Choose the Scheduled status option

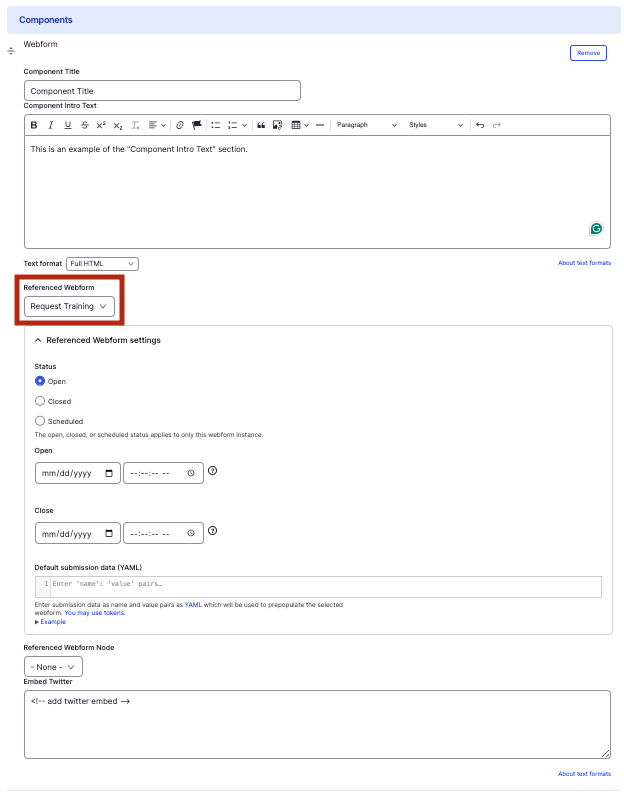point(40,421)
